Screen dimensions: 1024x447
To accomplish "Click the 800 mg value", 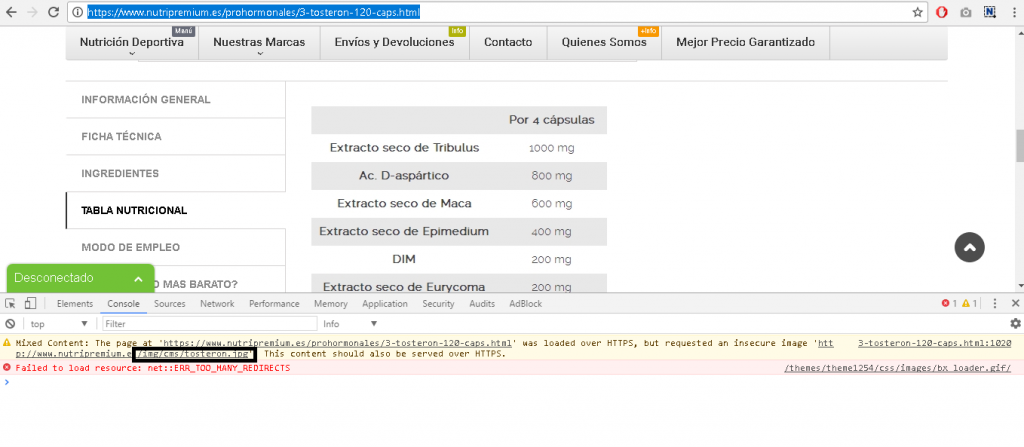I will [552, 176].
